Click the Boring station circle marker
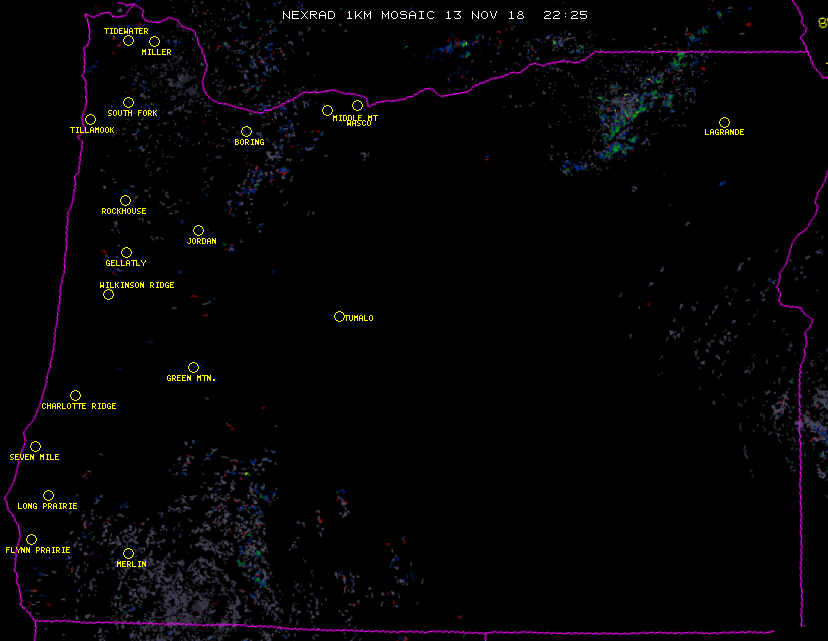The image size is (828, 641). [246, 131]
